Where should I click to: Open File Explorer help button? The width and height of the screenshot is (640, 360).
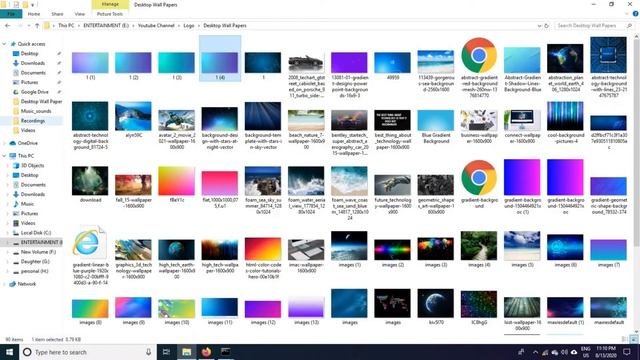(635, 14)
